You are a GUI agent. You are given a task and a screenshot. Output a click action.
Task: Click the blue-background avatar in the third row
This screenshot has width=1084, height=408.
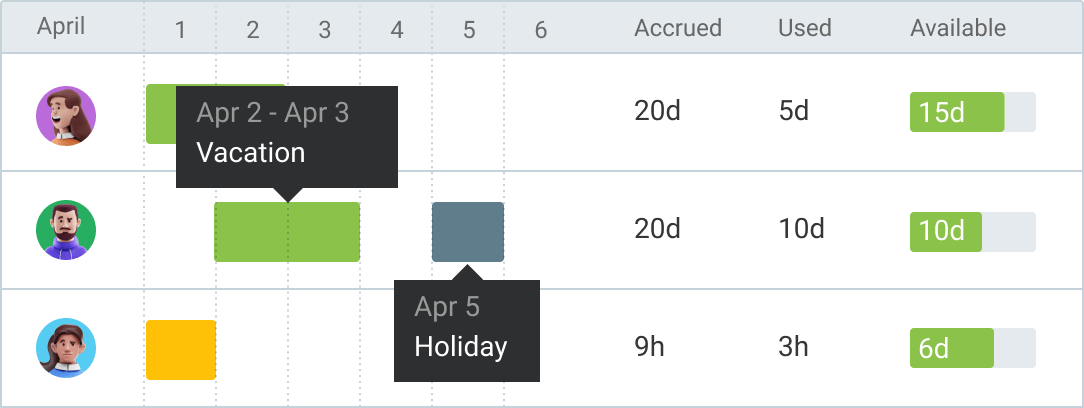pyautogui.click(x=66, y=348)
